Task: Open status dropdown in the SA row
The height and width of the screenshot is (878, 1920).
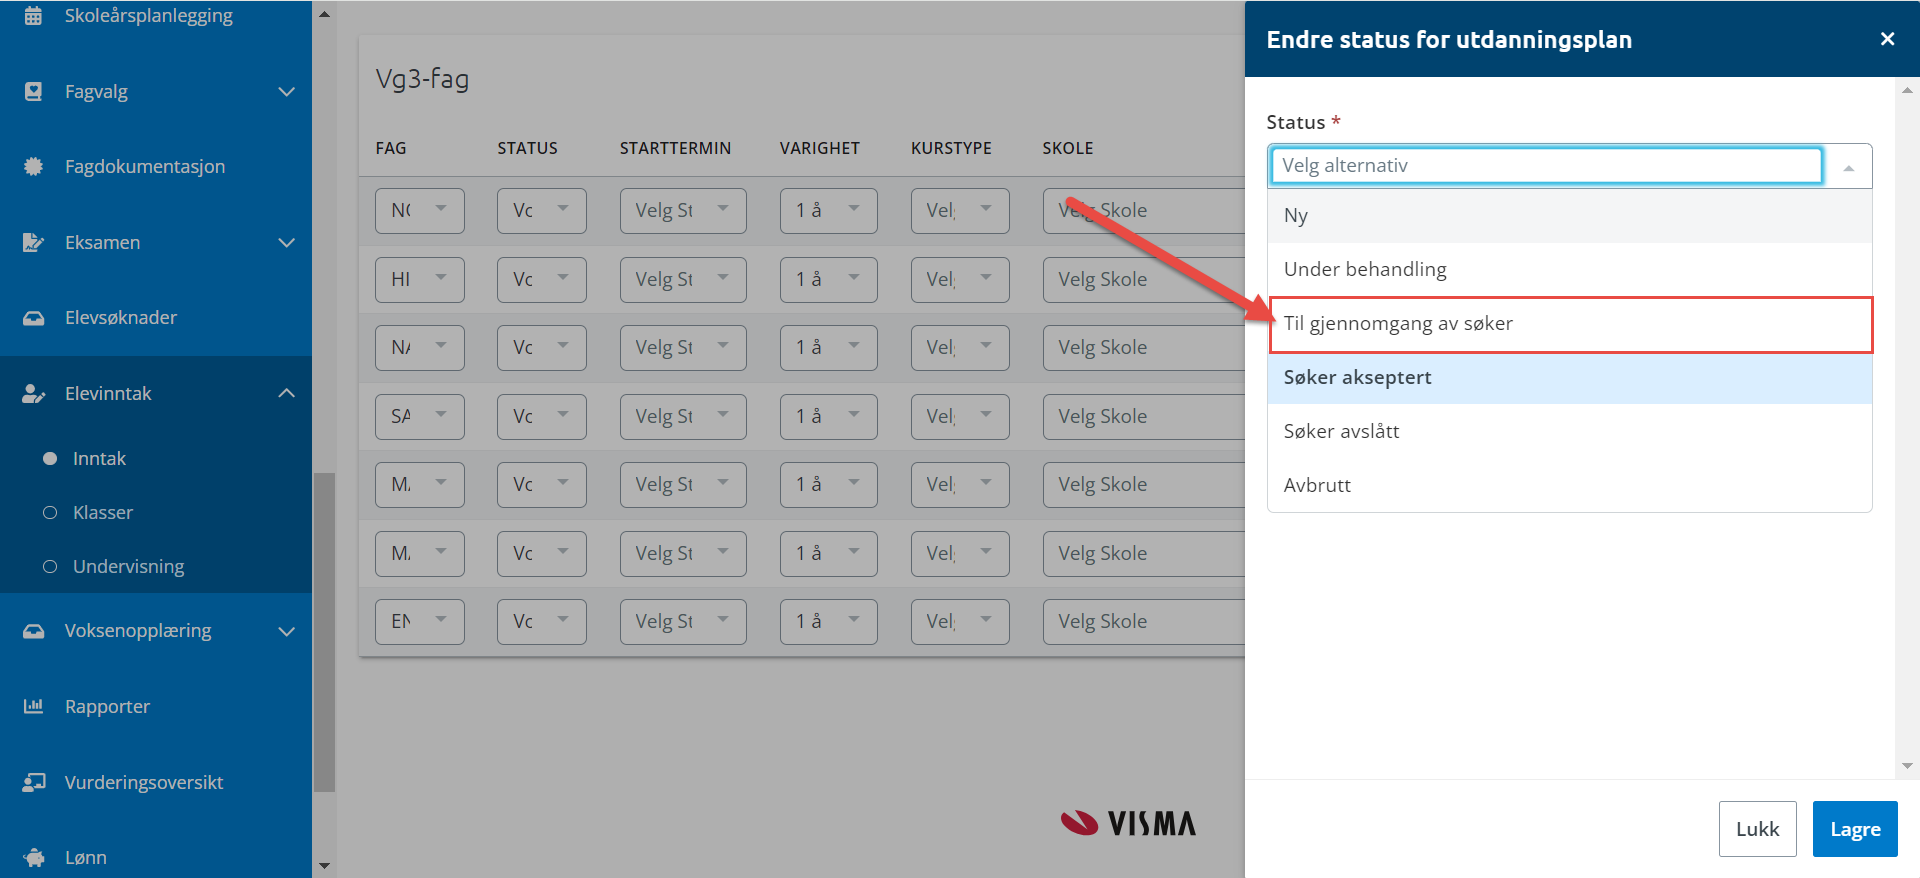Action: 542,417
